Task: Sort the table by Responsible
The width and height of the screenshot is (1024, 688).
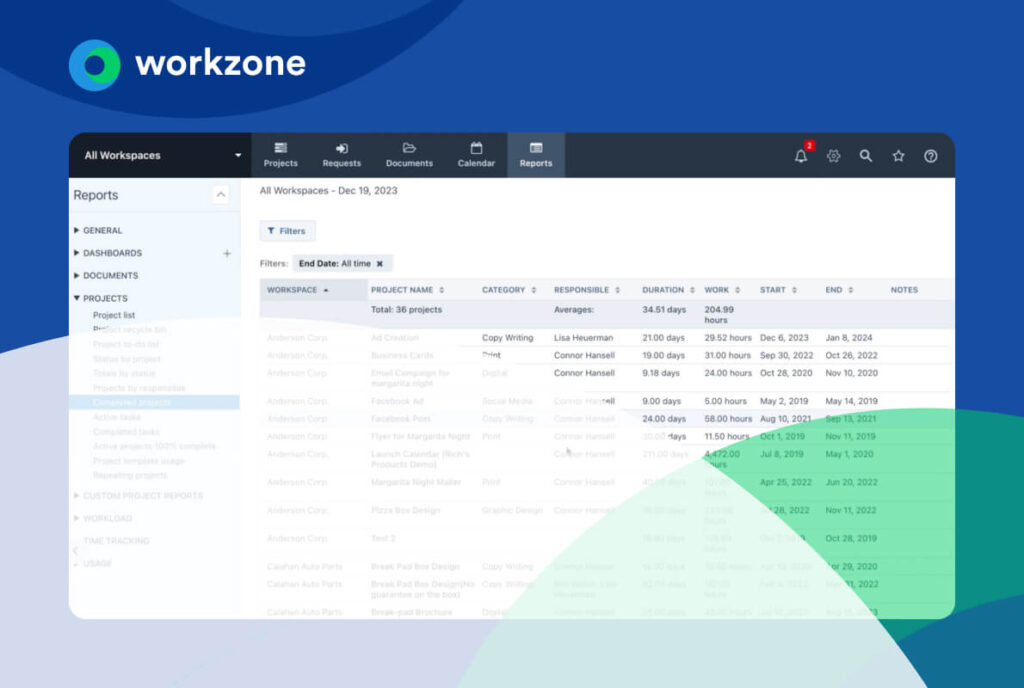Action: click(586, 290)
